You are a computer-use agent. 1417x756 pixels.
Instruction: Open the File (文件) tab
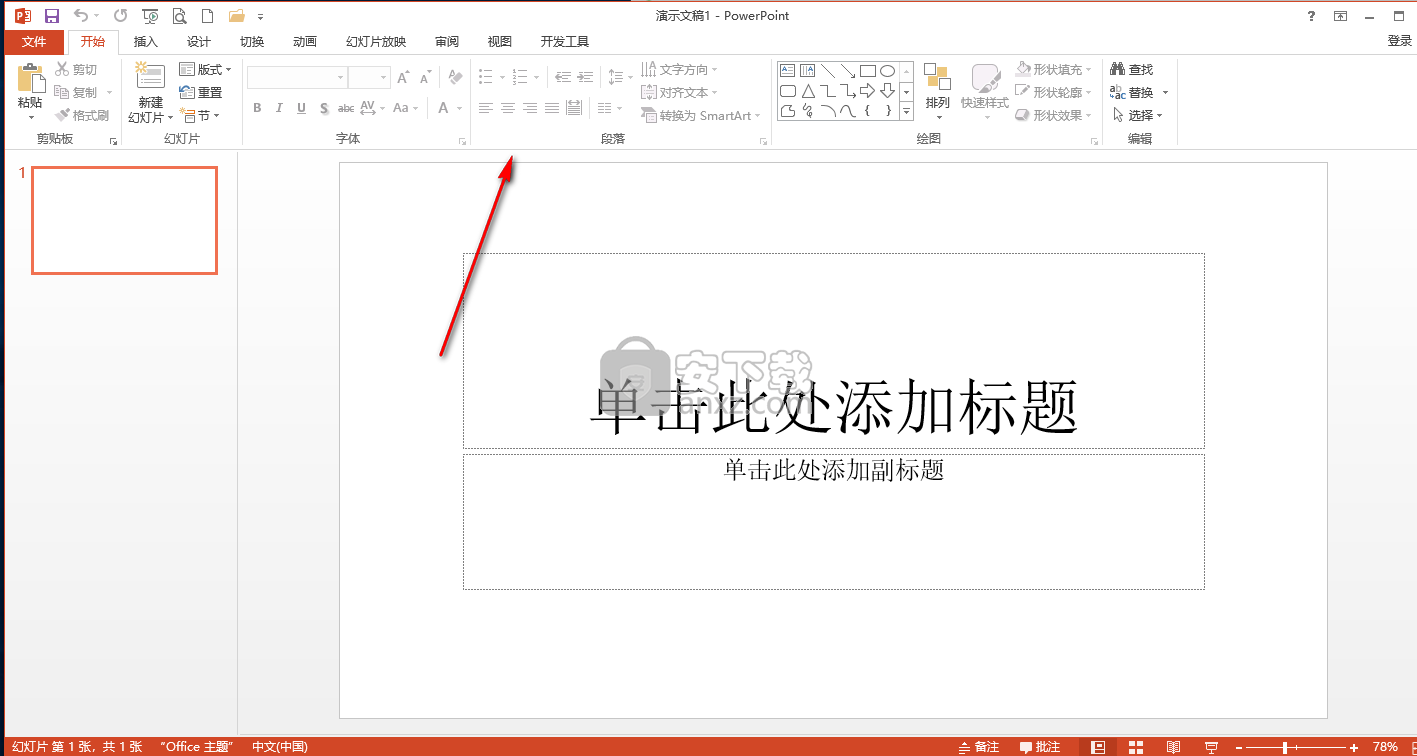pos(34,42)
